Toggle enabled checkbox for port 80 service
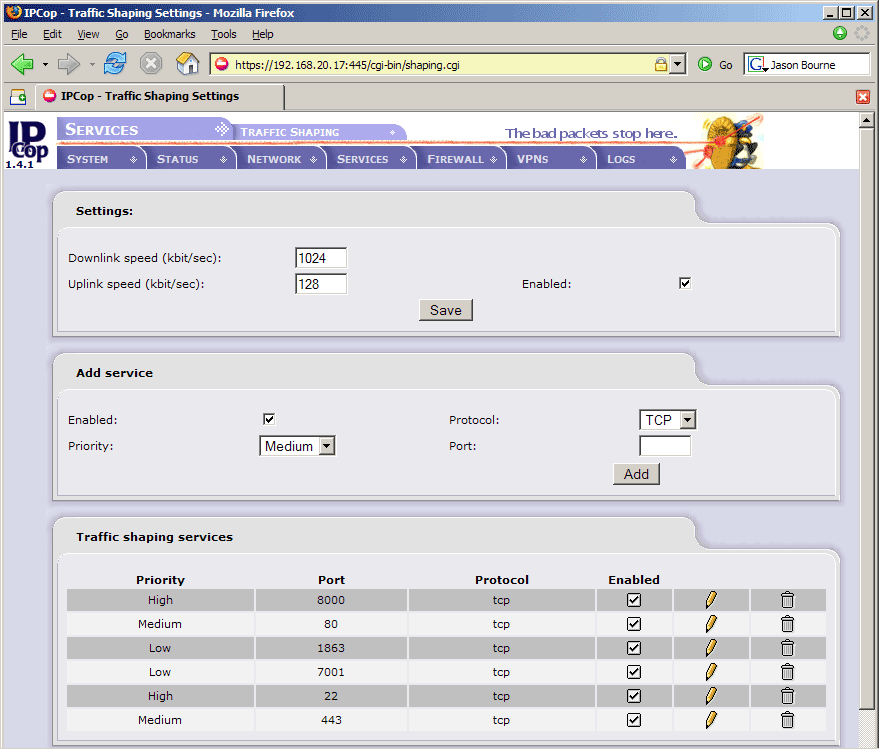879x750 pixels. coord(633,624)
